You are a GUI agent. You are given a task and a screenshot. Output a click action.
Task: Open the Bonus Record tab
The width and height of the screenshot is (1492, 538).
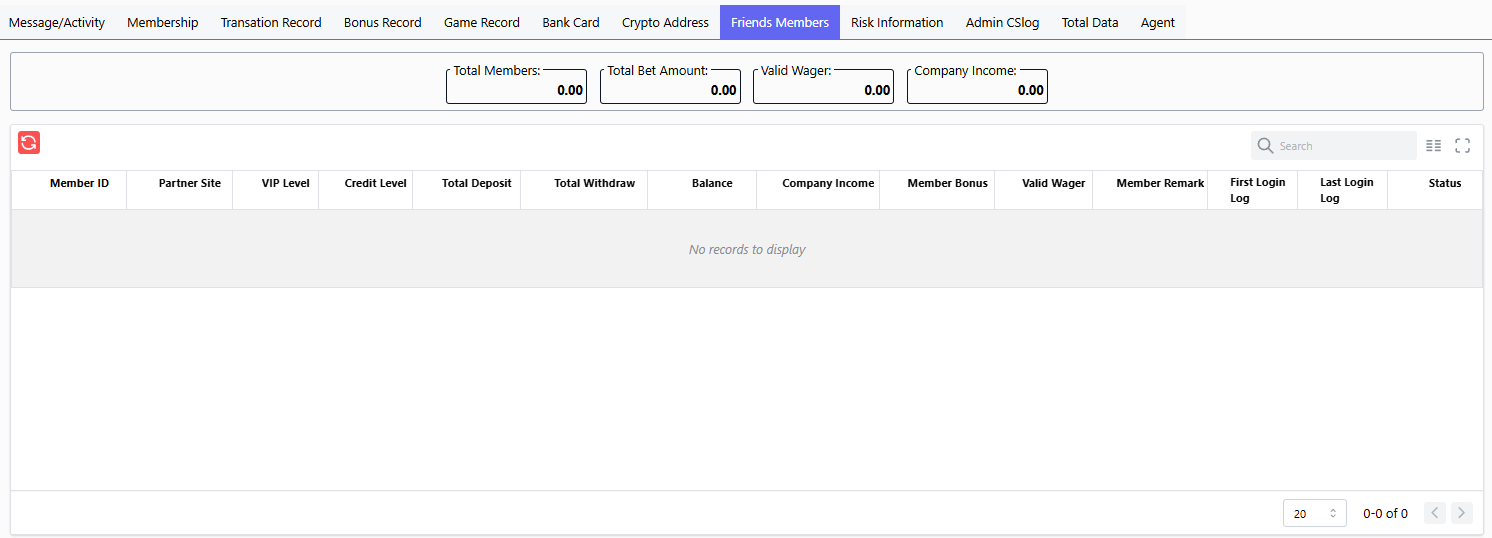point(383,22)
